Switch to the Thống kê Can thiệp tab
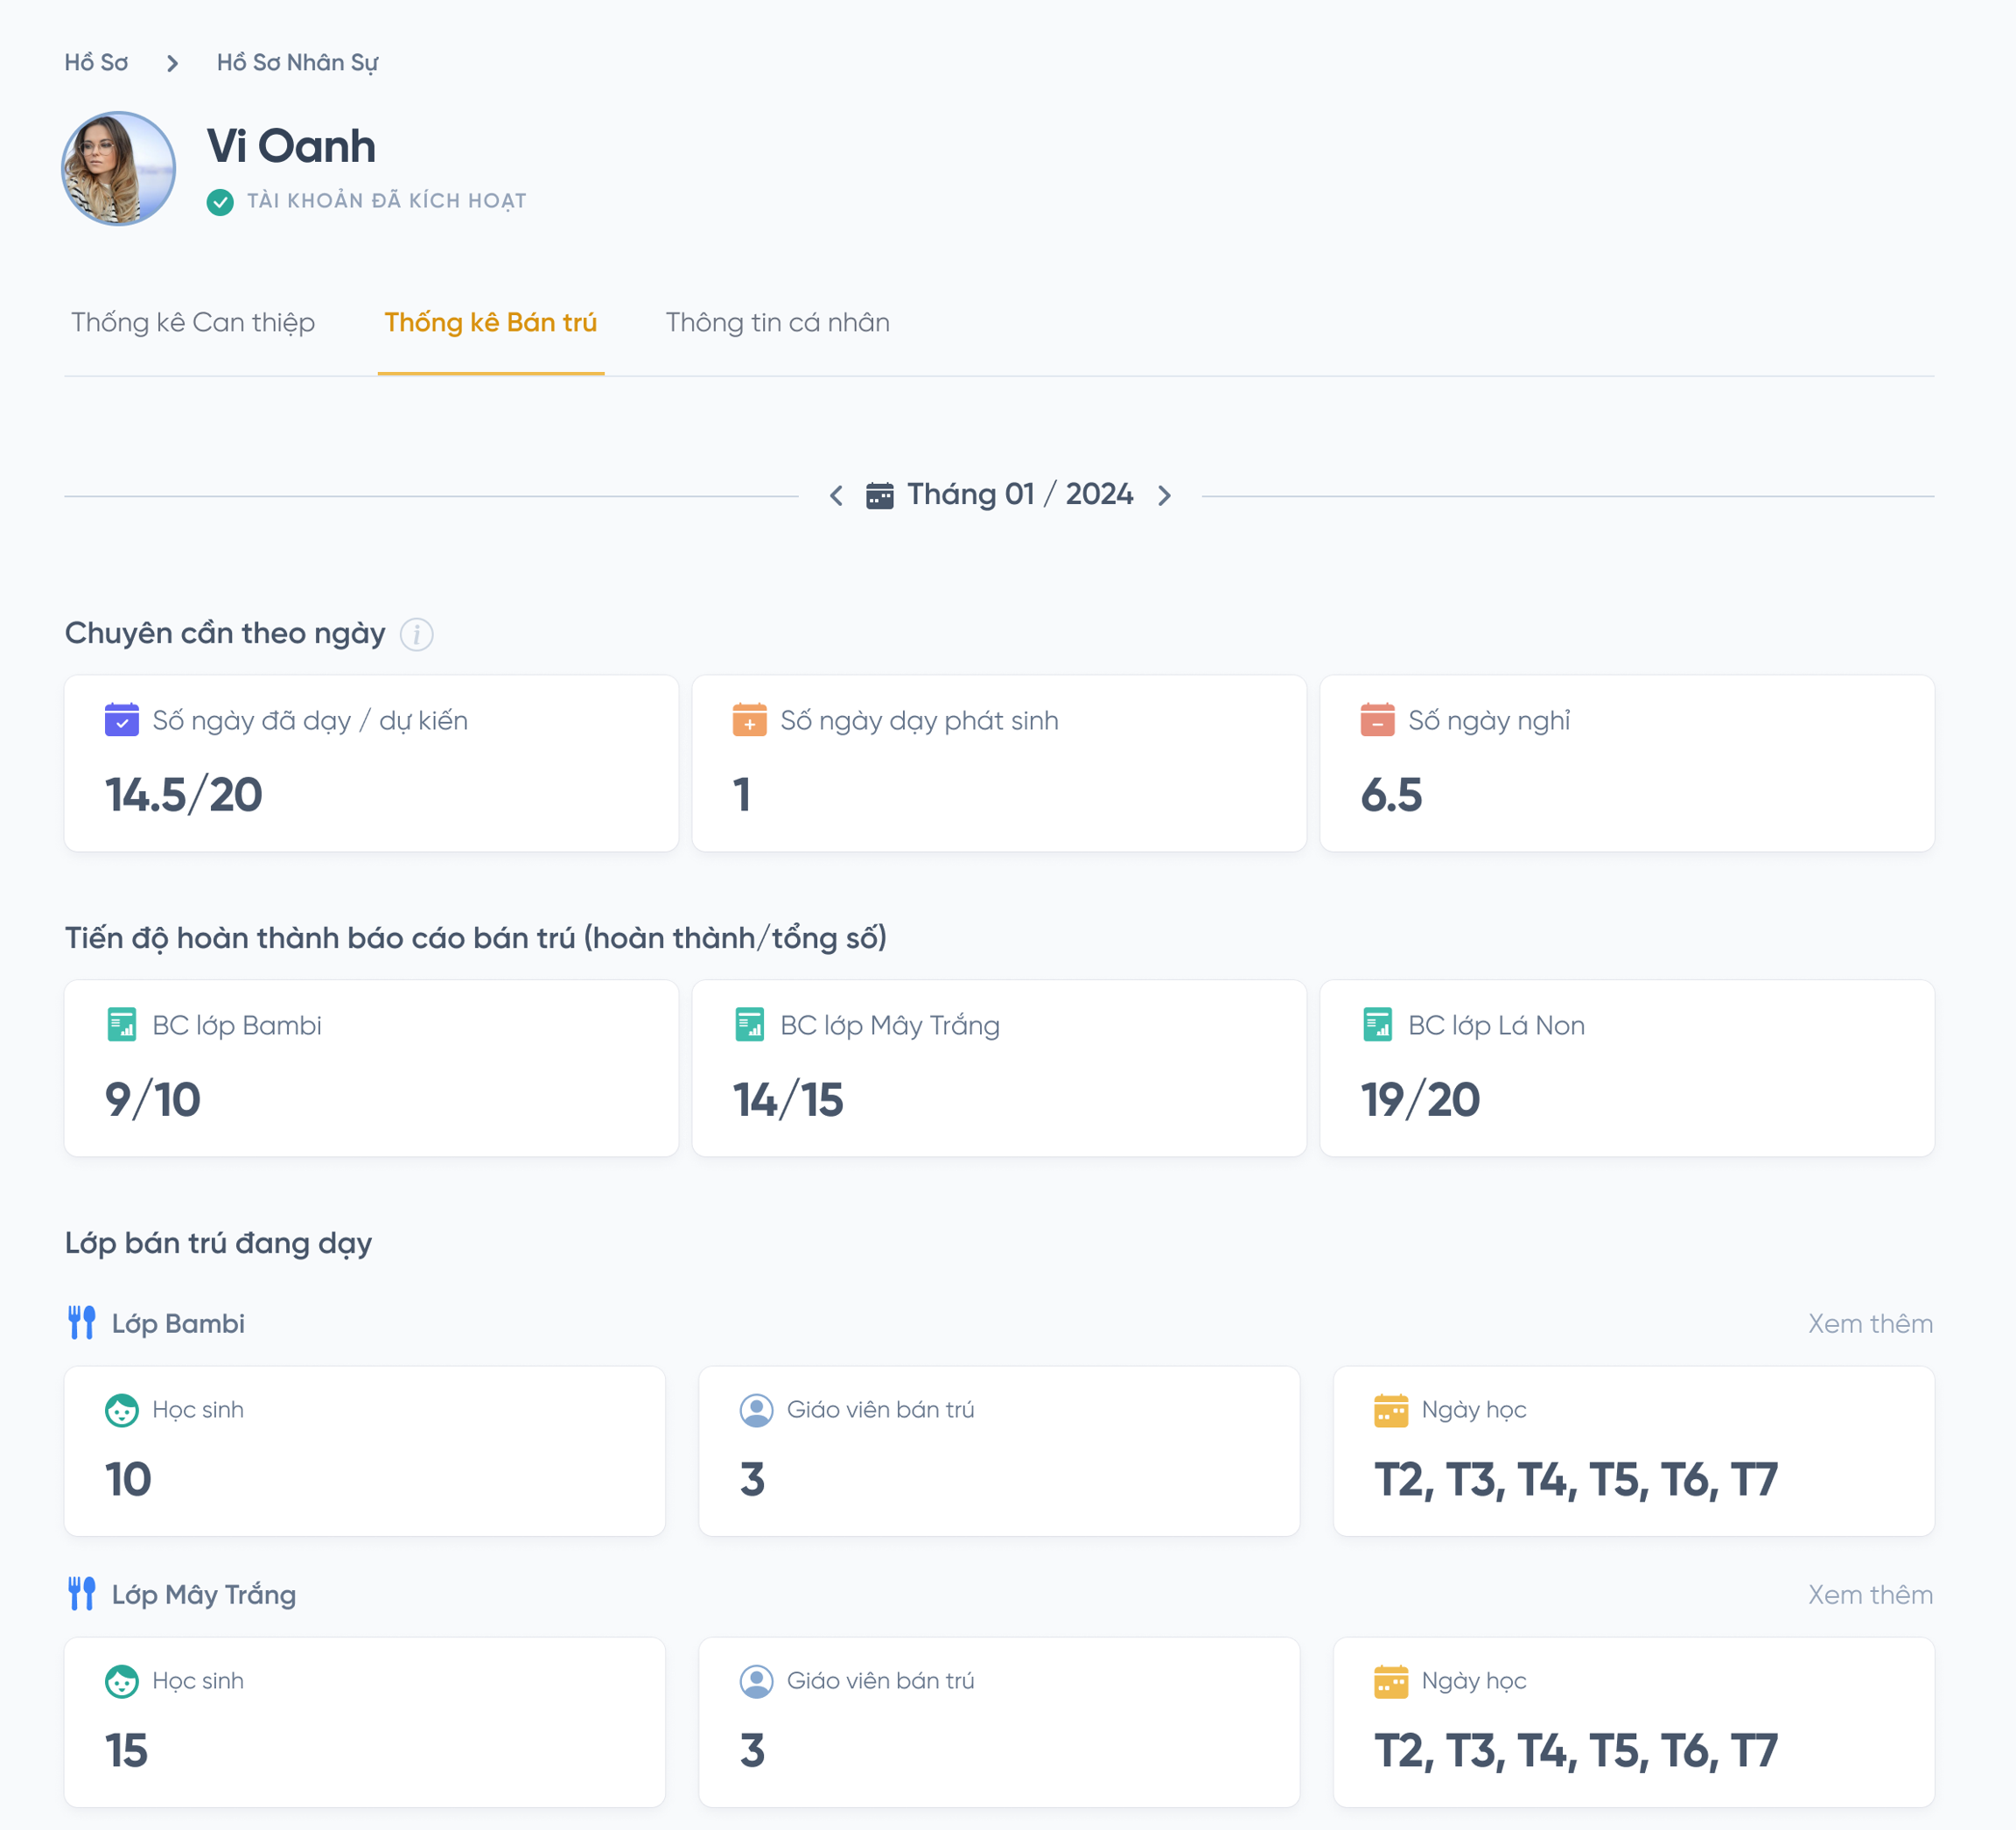Screen dimensions: 2016x1830 [193, 323]
